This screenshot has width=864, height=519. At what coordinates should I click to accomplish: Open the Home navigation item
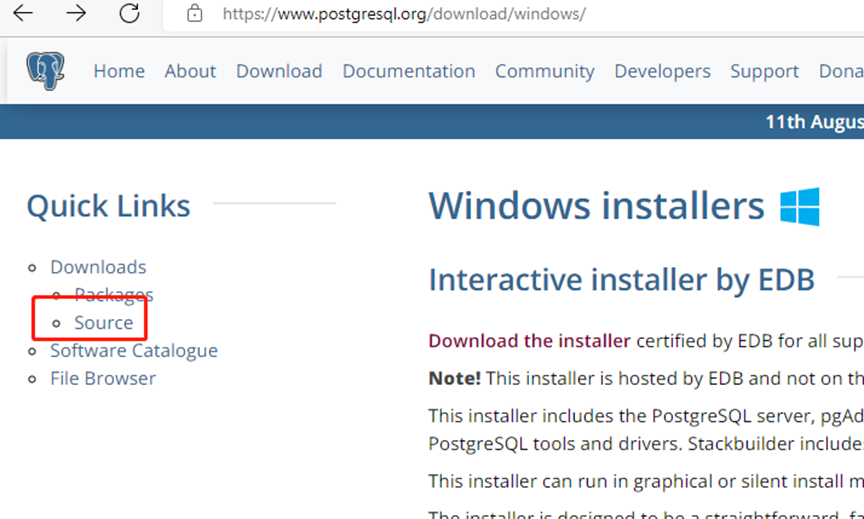tap(119, 71)
